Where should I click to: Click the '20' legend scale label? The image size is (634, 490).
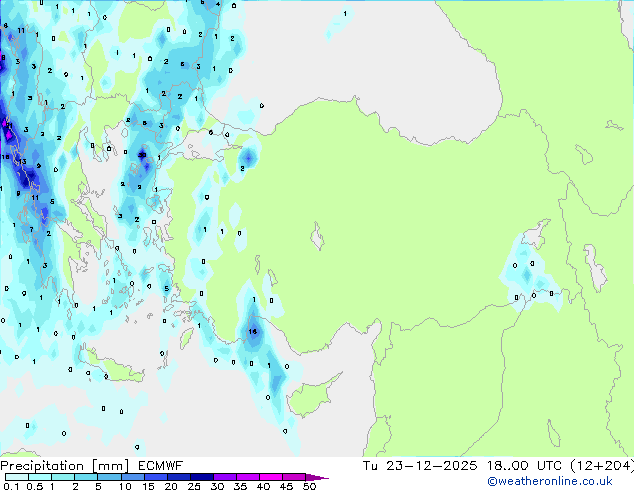[171, 486]
